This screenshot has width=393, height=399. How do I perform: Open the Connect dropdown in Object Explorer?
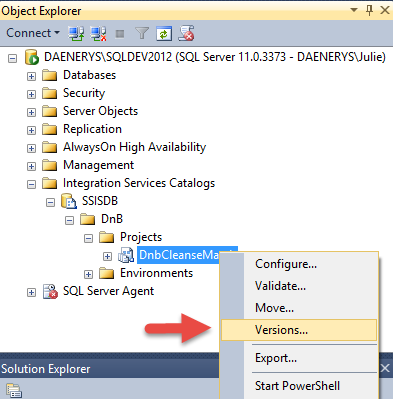[33, 33]
